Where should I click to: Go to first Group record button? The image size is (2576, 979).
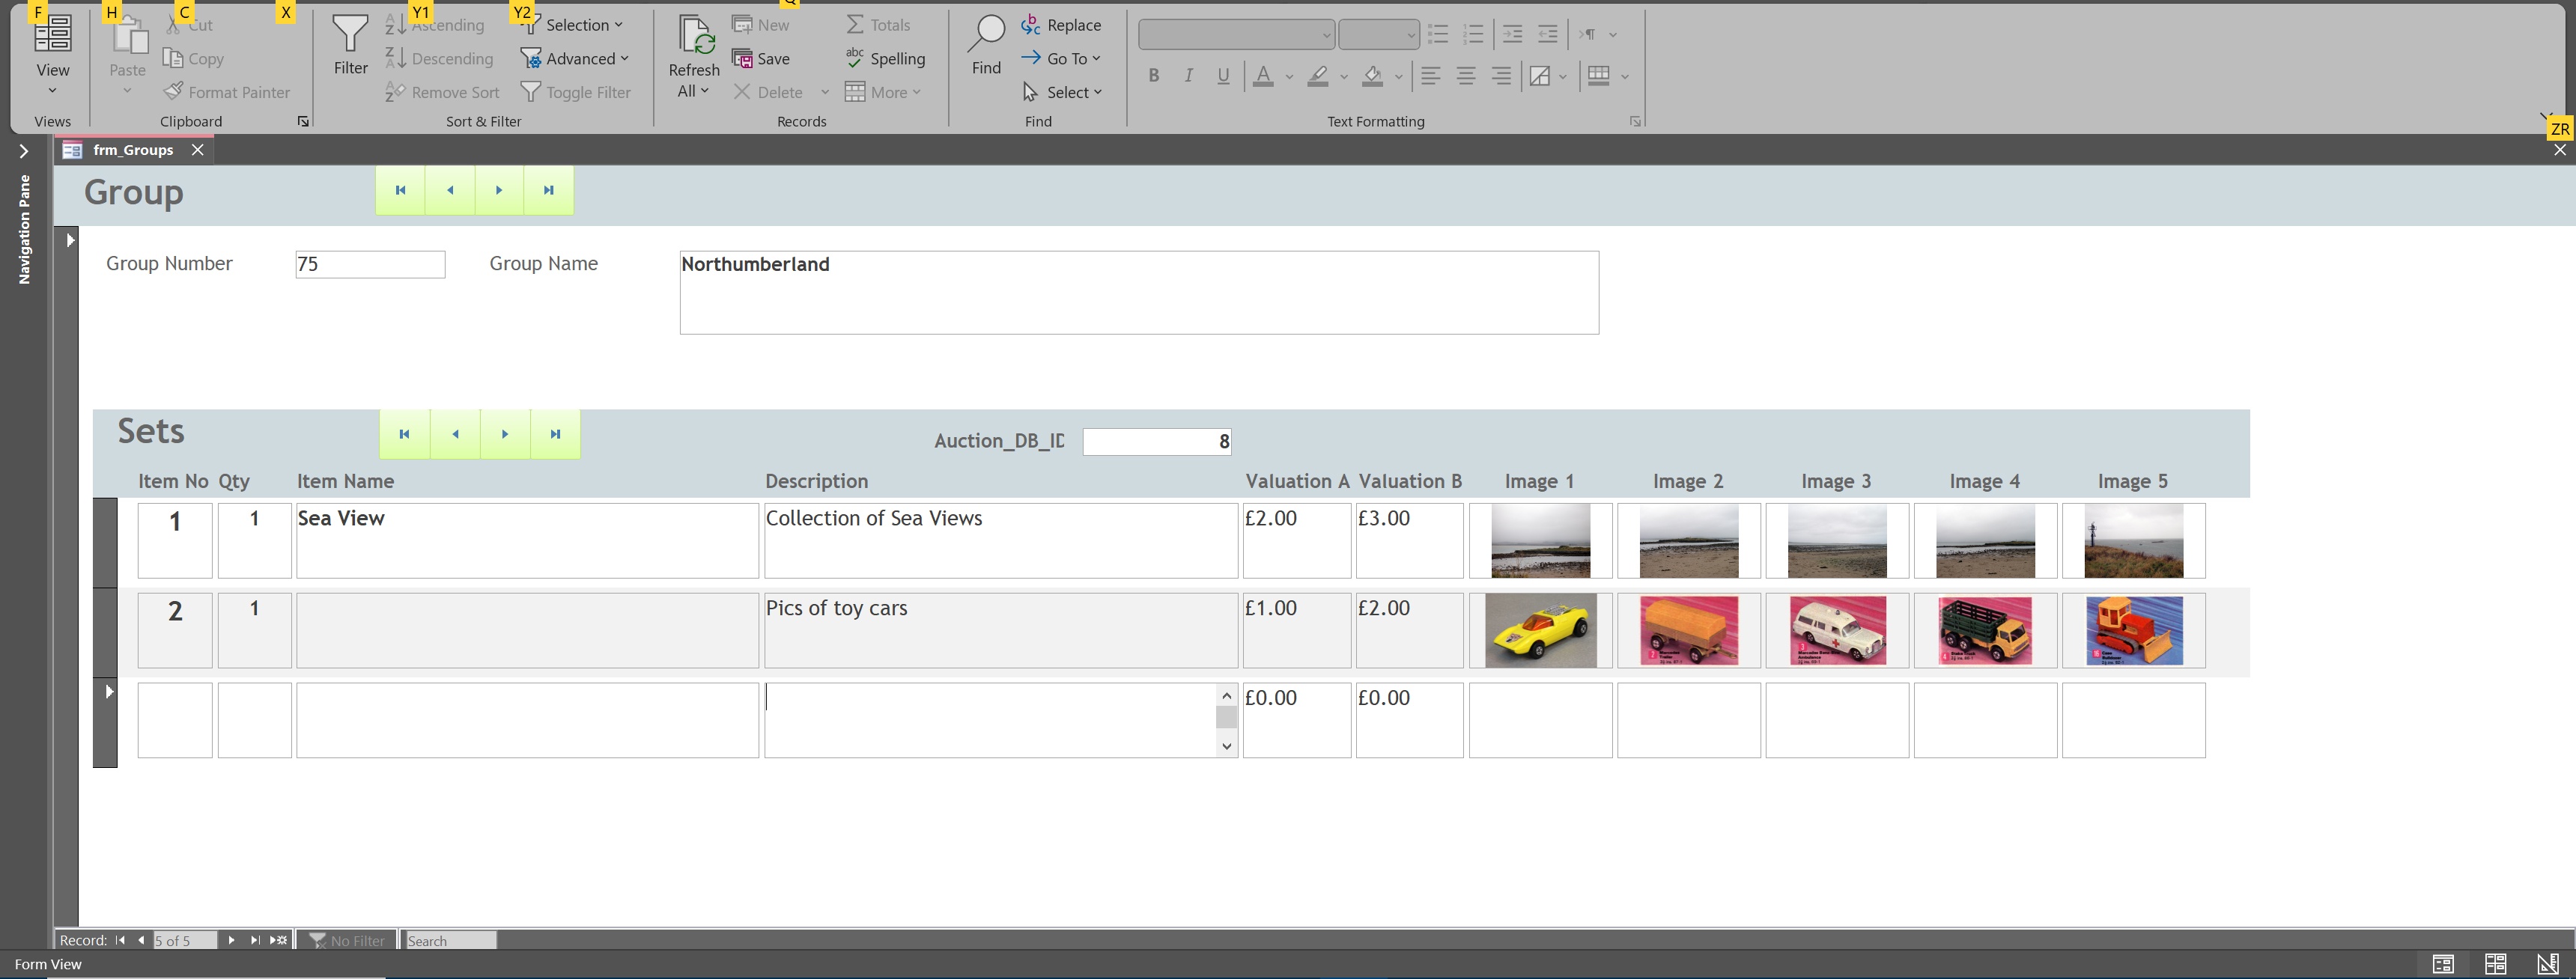400,190
